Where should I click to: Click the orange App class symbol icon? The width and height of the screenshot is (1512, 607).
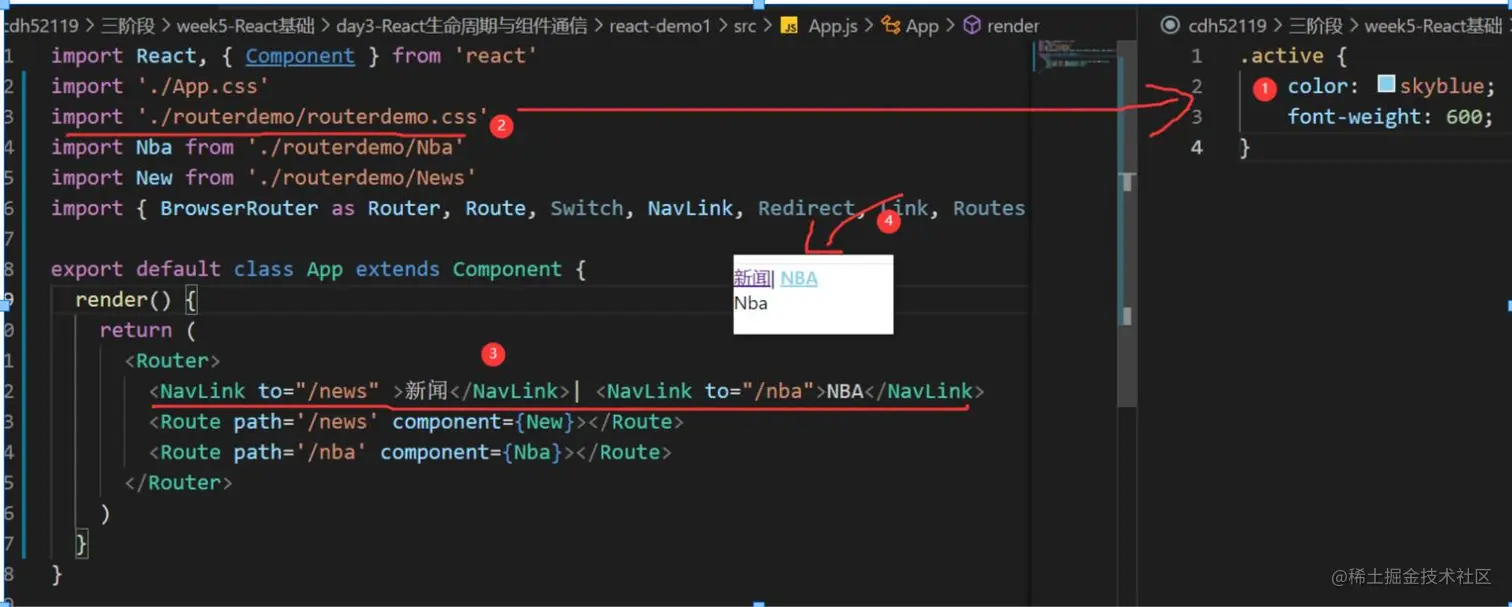(892, 25)
